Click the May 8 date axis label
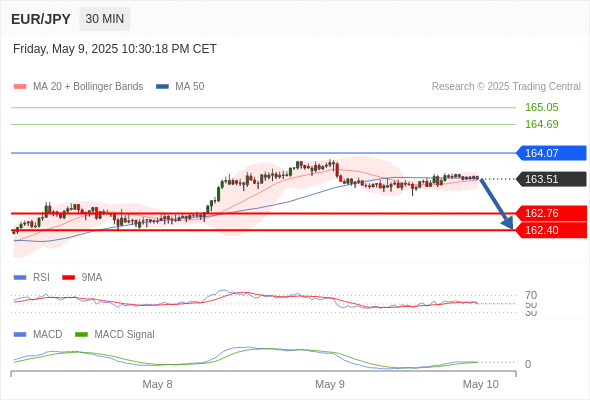 tap(157, 384)
